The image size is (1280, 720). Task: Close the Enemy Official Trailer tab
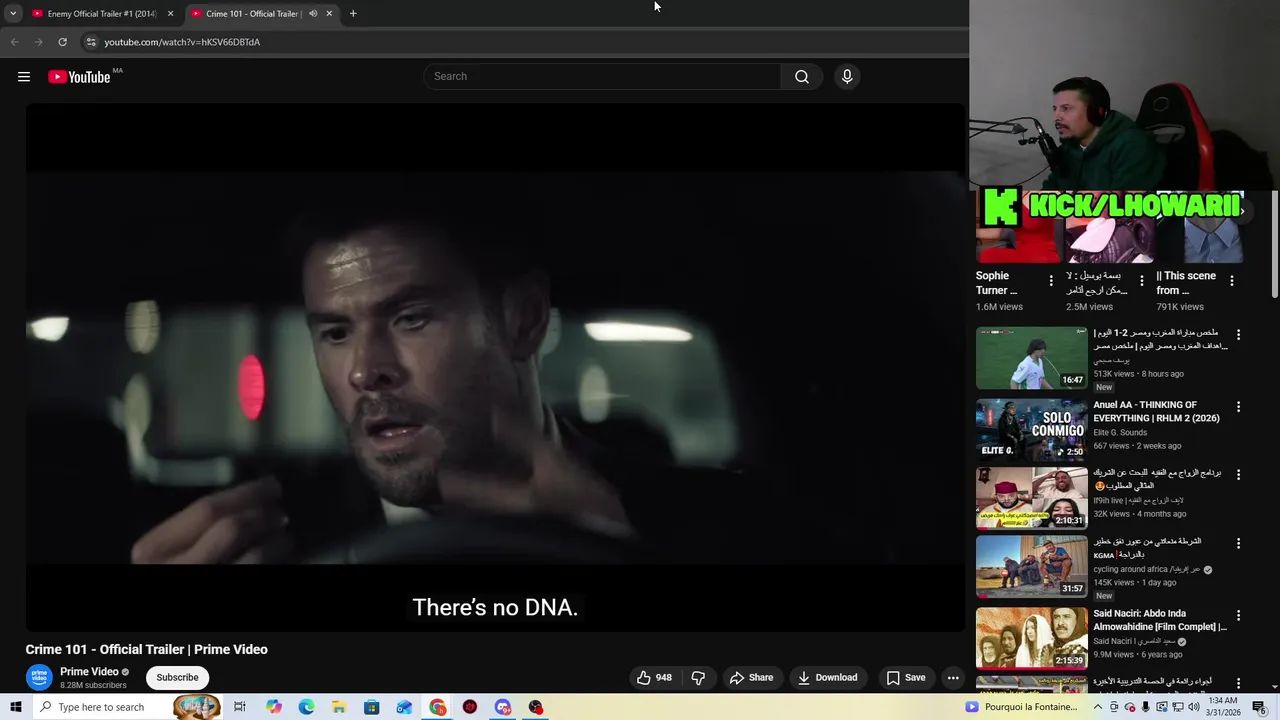click(170, 14)
